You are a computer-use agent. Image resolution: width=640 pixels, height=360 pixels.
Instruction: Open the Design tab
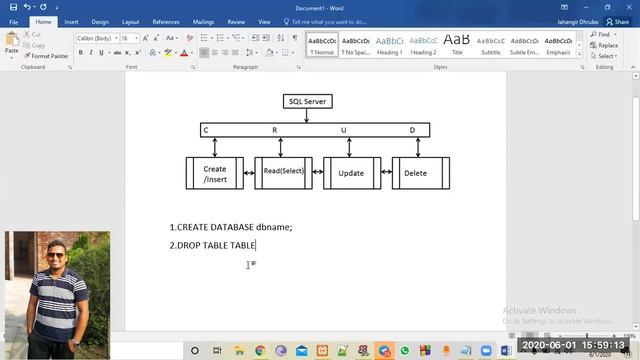tap(100, 22)
